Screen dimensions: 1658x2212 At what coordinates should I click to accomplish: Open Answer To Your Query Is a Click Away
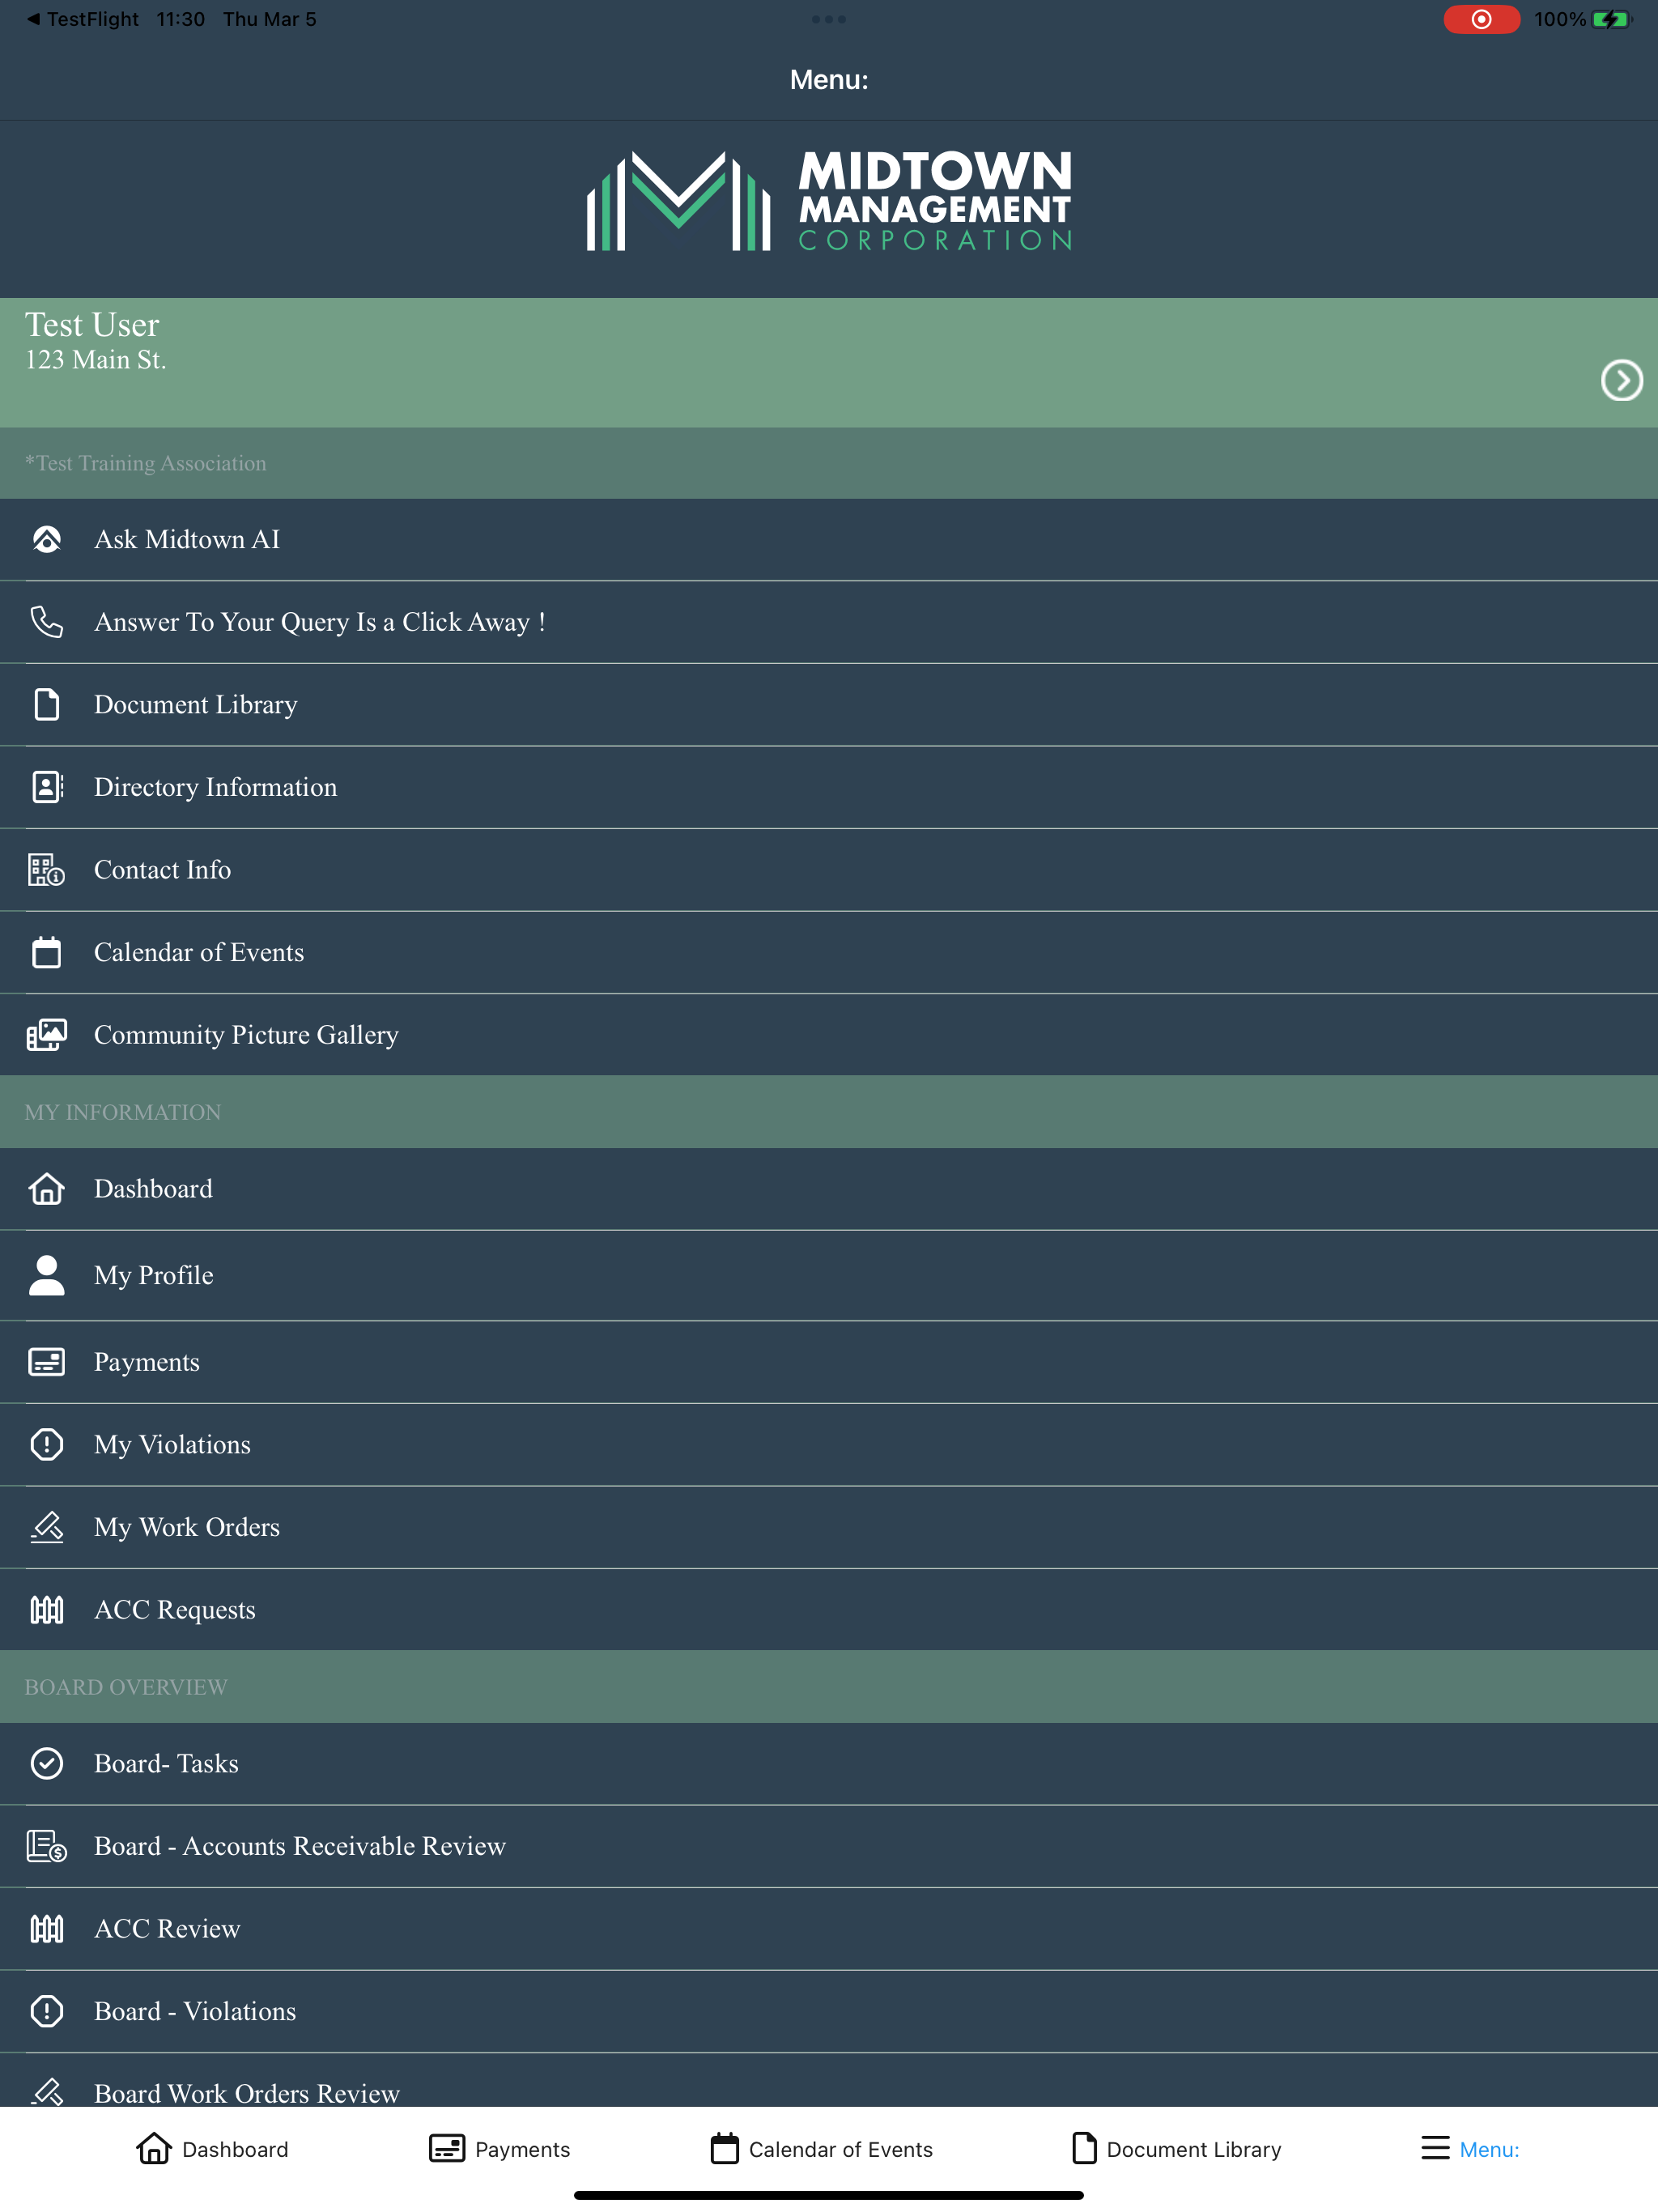(x=829, y=622)
